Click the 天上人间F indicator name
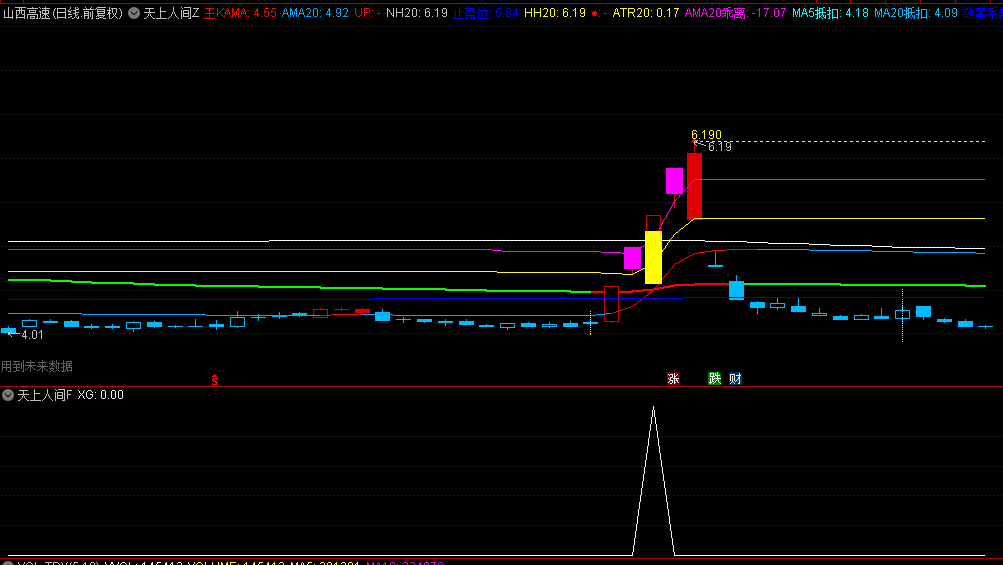This screenshot has width=1003, height=565. (x=45, y=395)
